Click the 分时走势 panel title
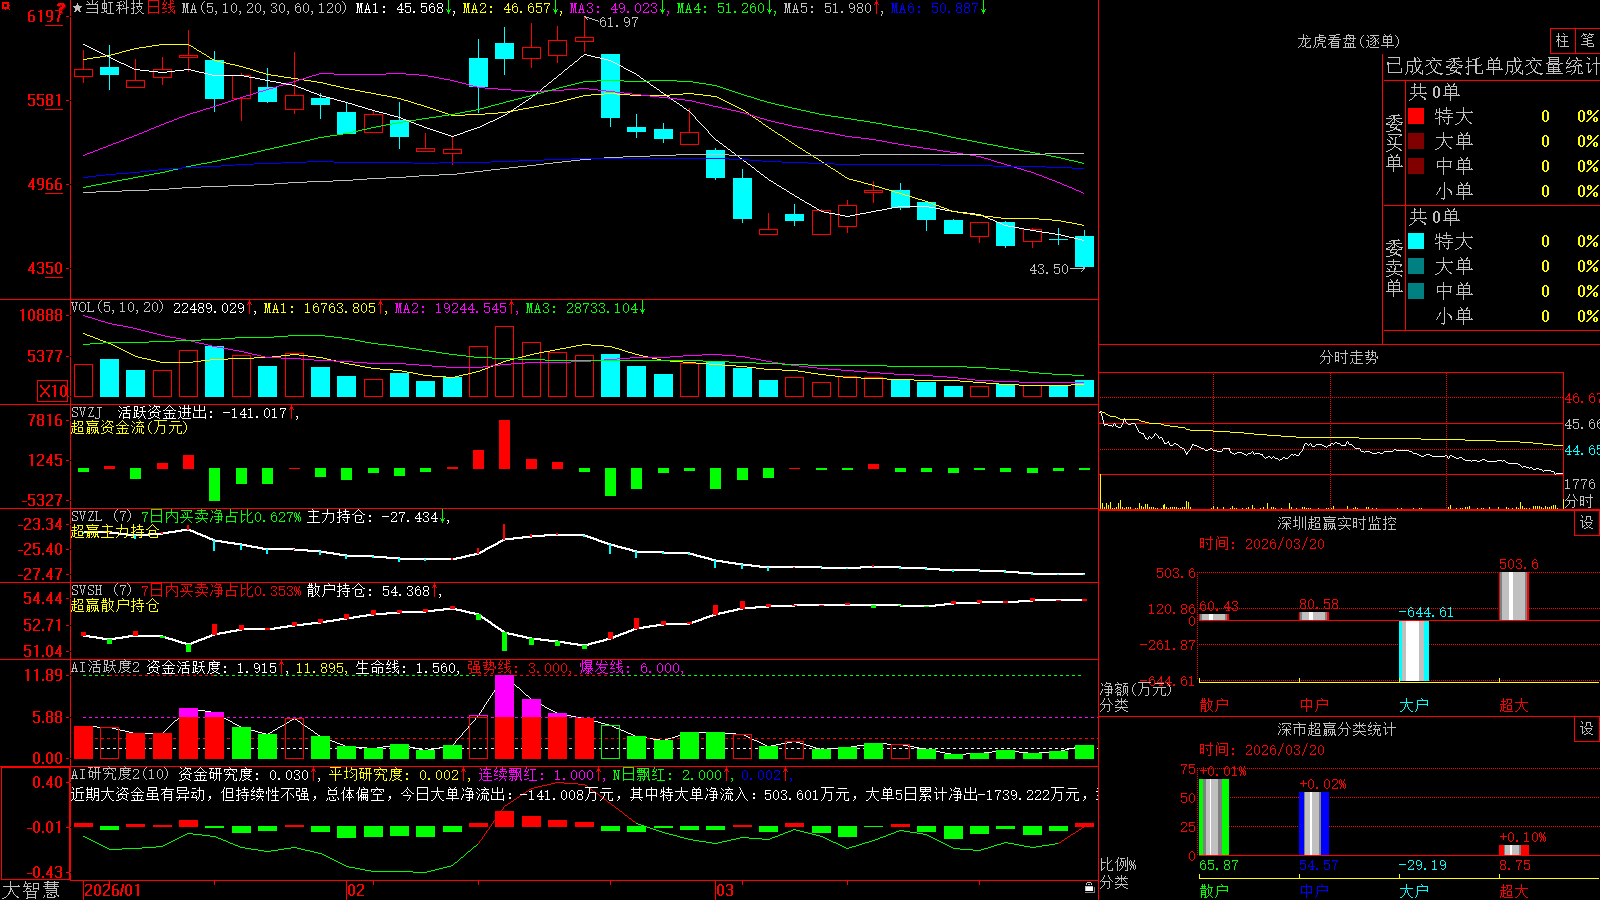This screenshot has height=900, width=1600. [x=1348, y=357]
